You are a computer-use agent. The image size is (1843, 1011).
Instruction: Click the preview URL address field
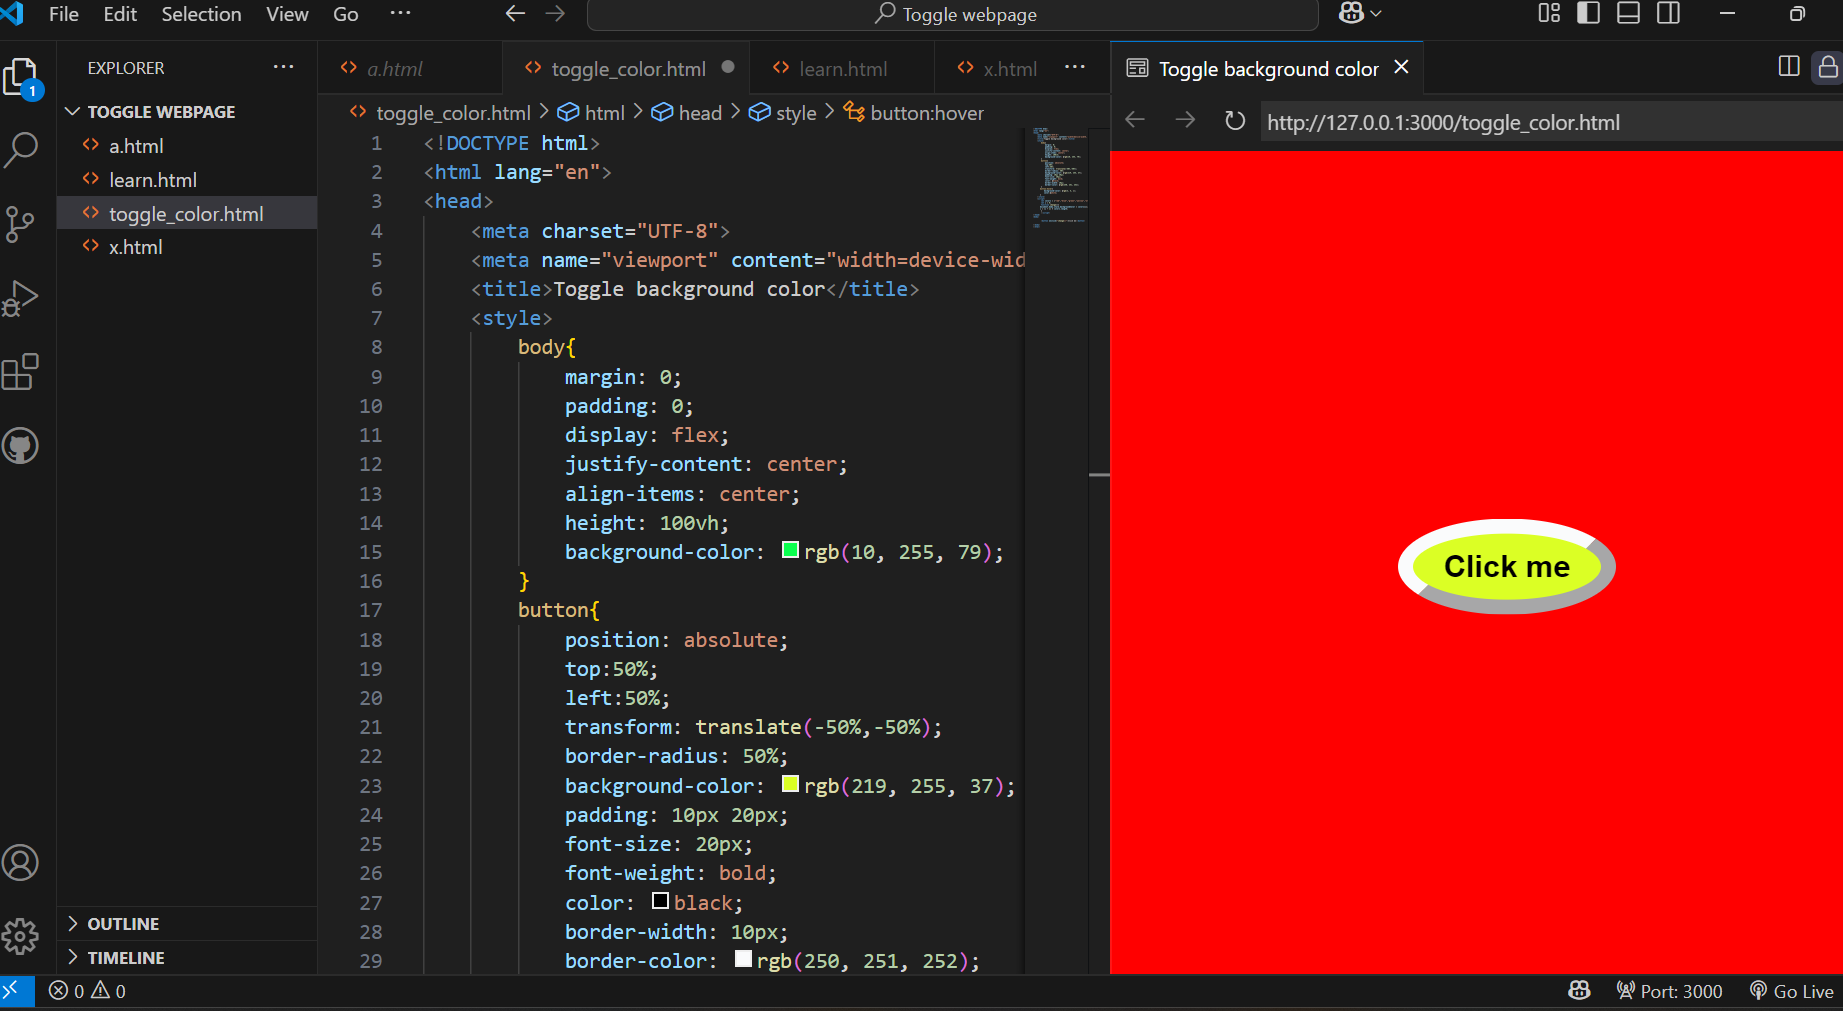pyautogui.click(x=1550, y=122)
